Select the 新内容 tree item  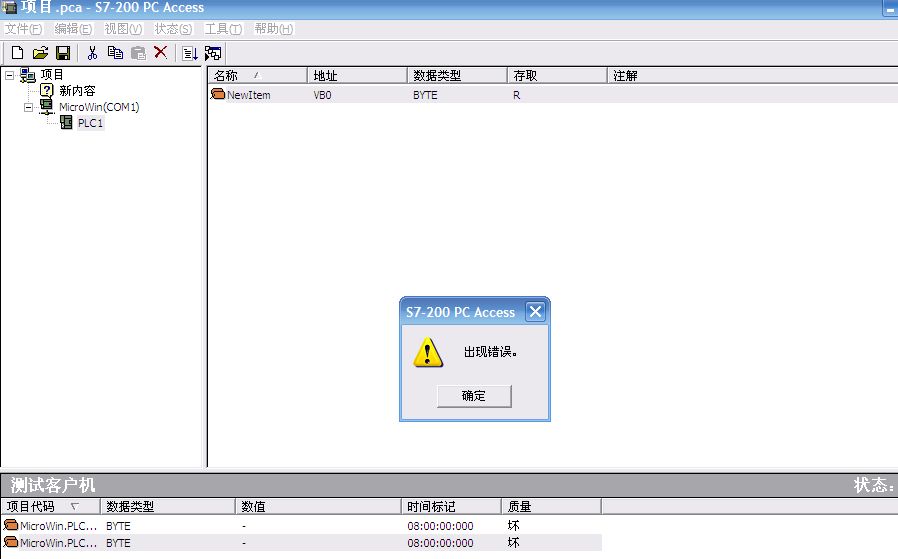point(77,90)
